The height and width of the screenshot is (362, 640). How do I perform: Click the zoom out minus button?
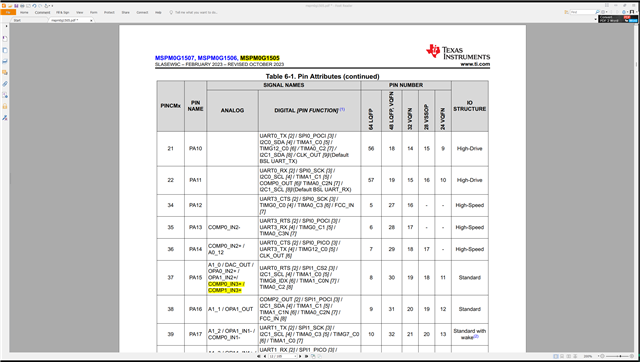(602, 356)
